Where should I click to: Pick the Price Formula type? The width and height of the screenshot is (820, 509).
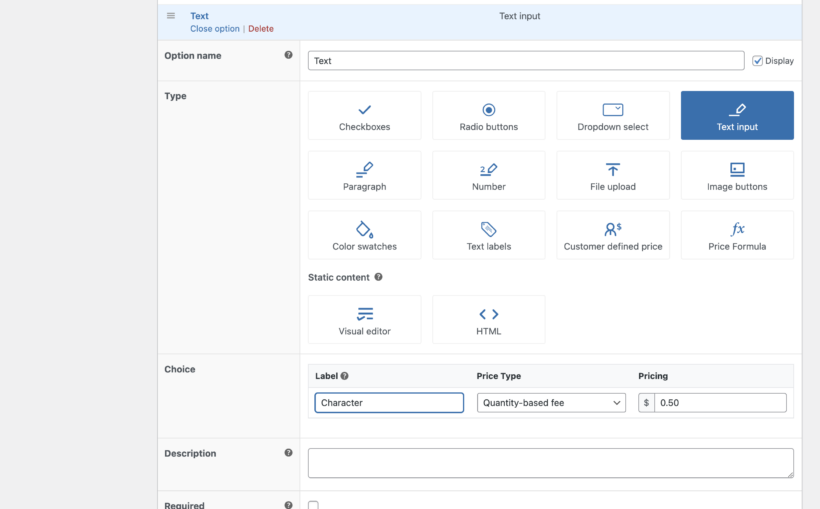(737, 236)
